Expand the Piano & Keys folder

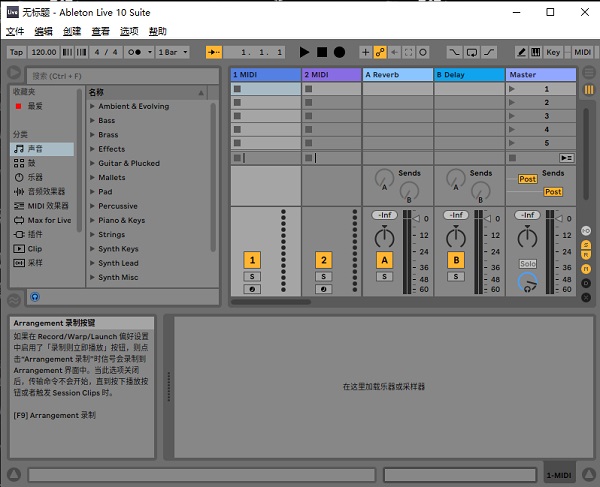[92, 220]
